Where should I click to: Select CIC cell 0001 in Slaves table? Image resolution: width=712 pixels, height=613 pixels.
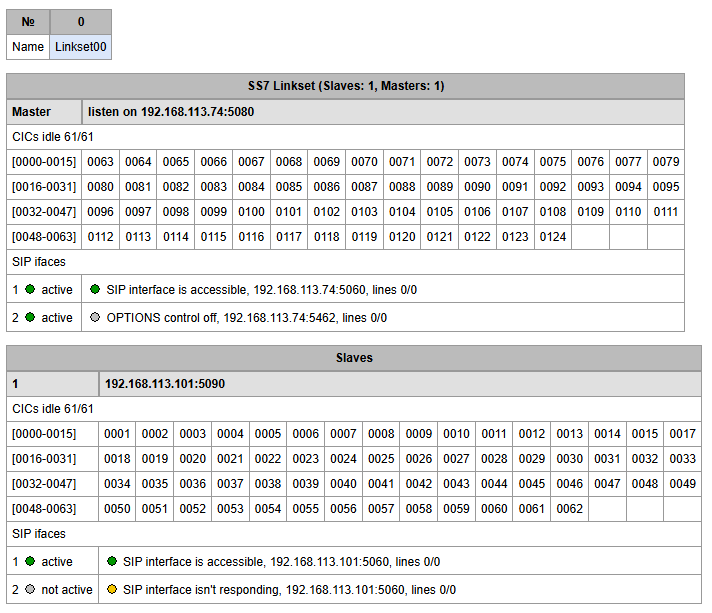click(x=117, y=434)
